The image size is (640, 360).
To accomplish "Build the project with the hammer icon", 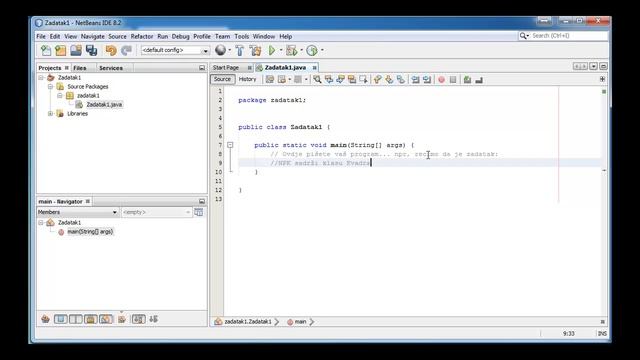I will click(240, 50).
